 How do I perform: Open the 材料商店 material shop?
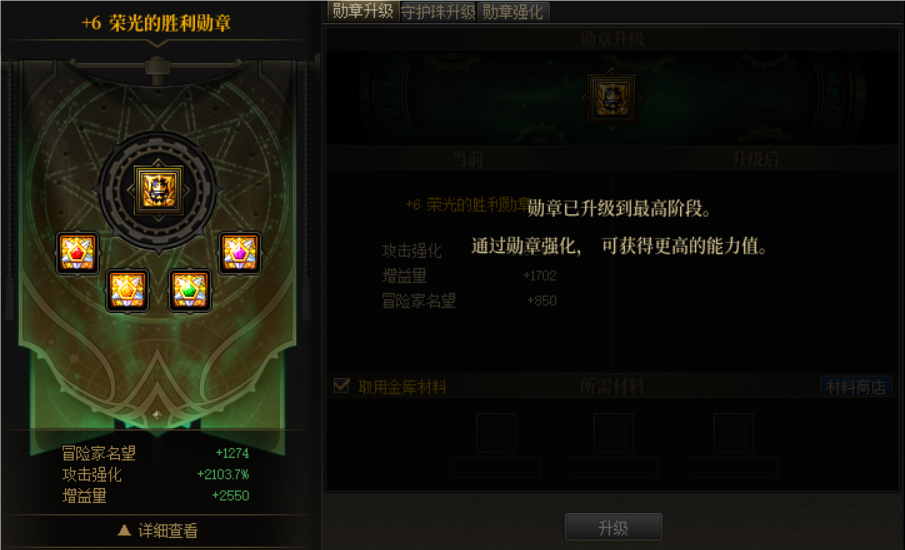855,387
